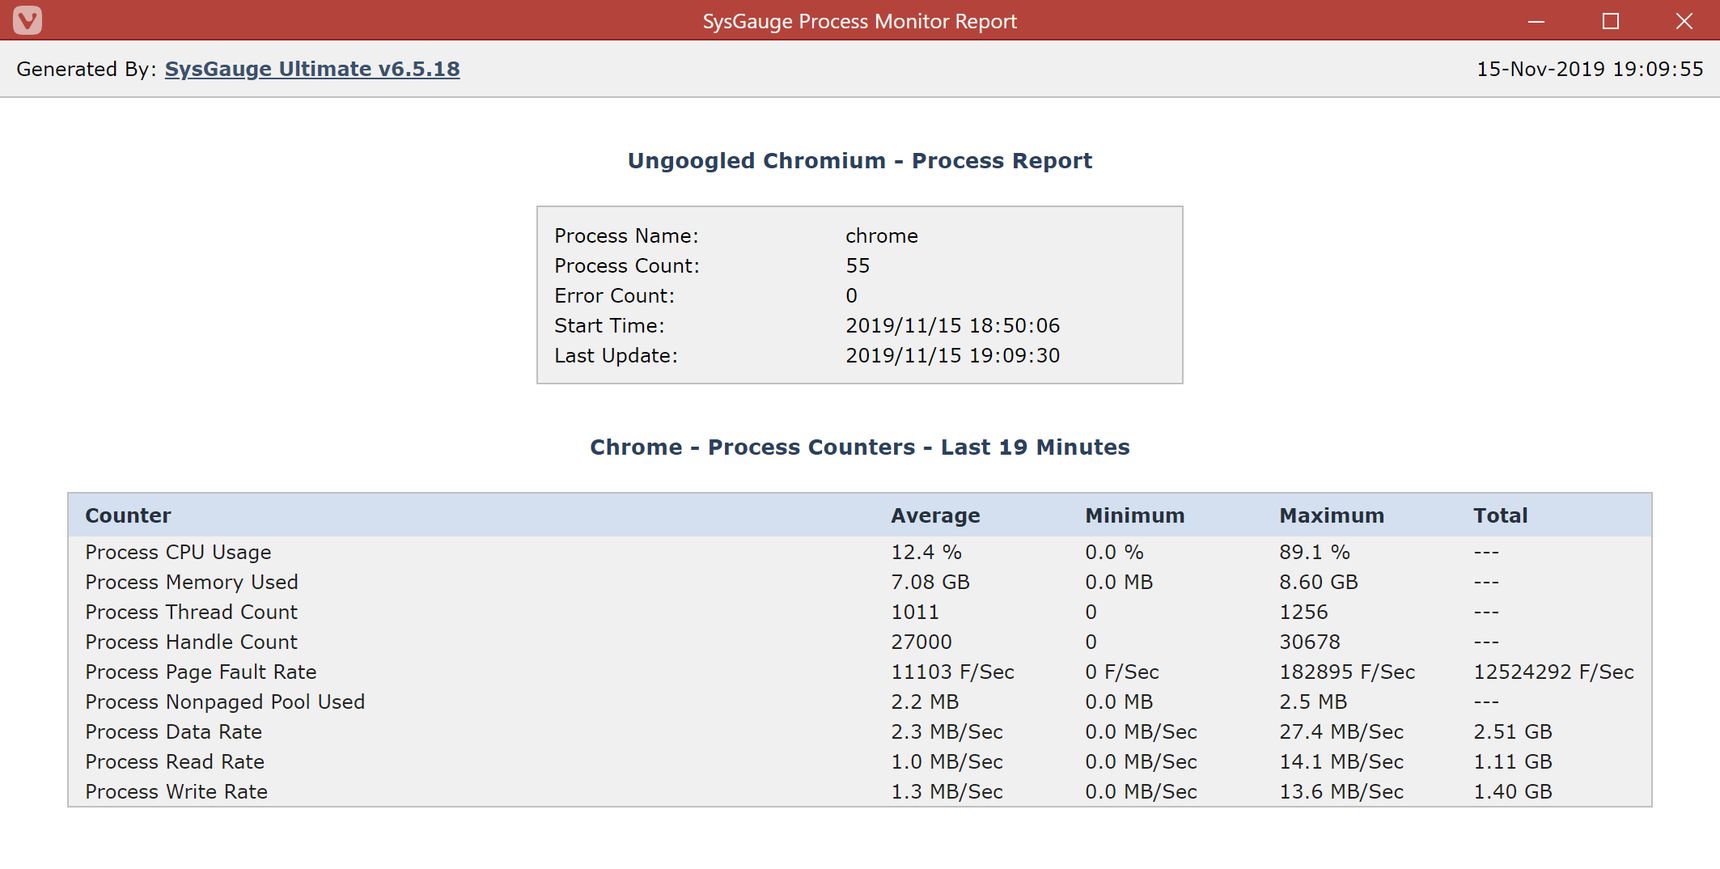Click the window title SysGauge Process Monitor Report
The height and width of the screenshot is (869, 1720).
coord(860,21)
